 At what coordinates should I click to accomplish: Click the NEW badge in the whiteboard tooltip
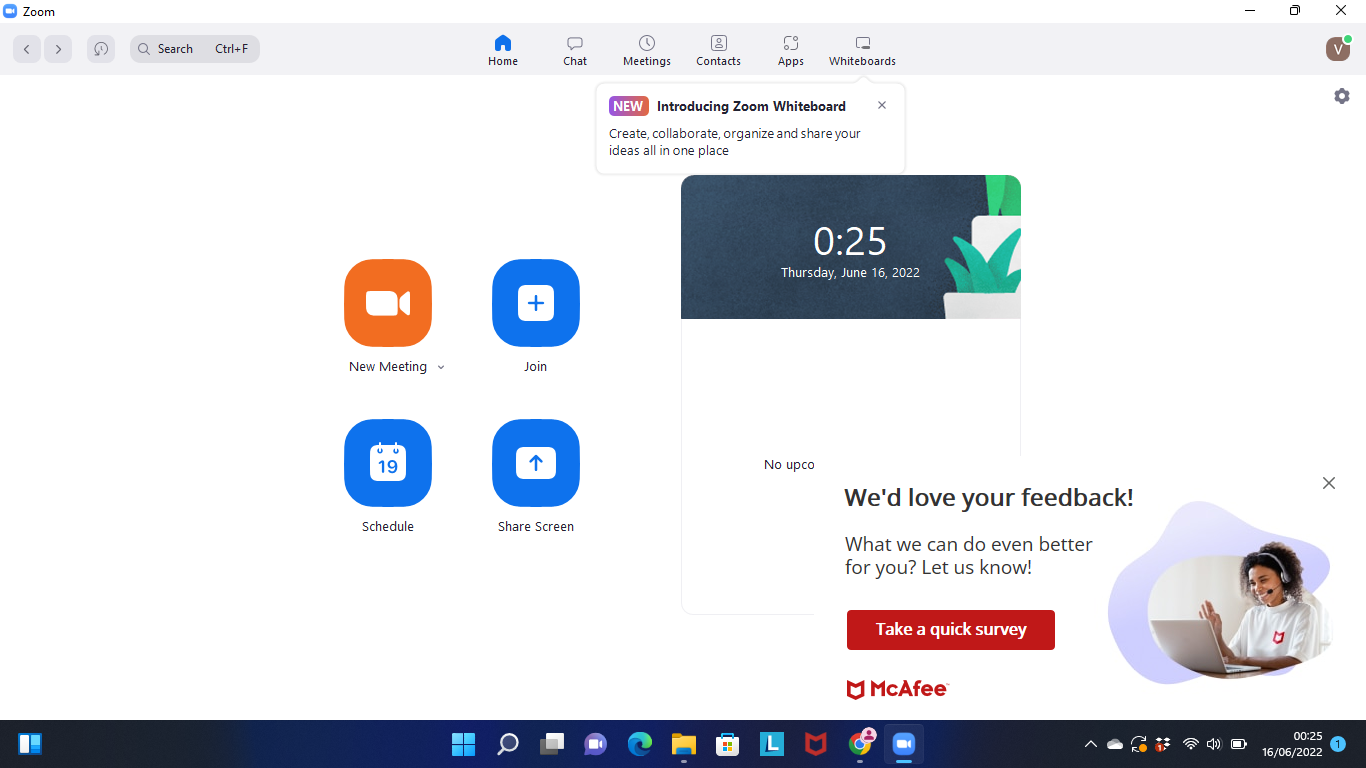[629, 106]
